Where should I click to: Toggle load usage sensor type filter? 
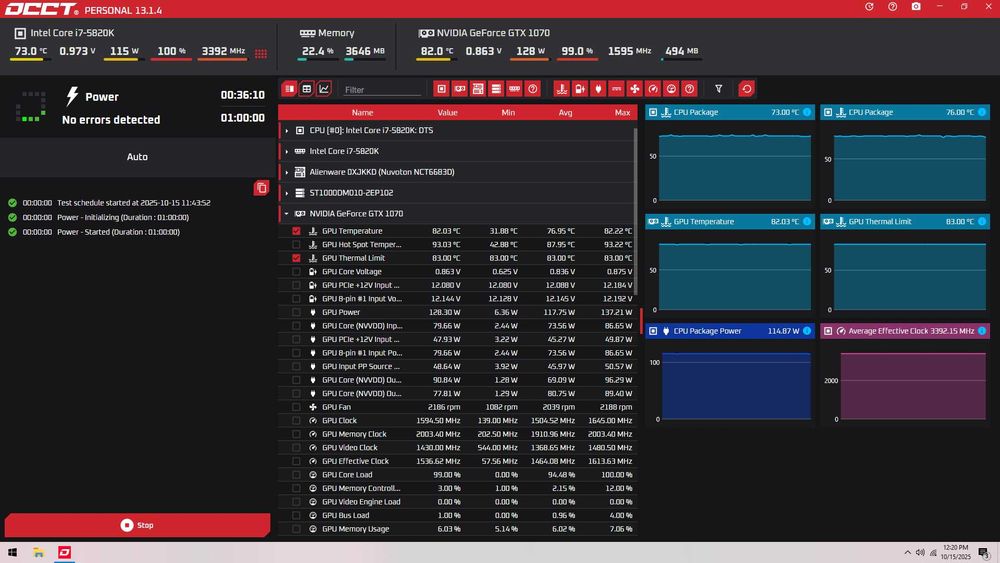tap(671, 89)
